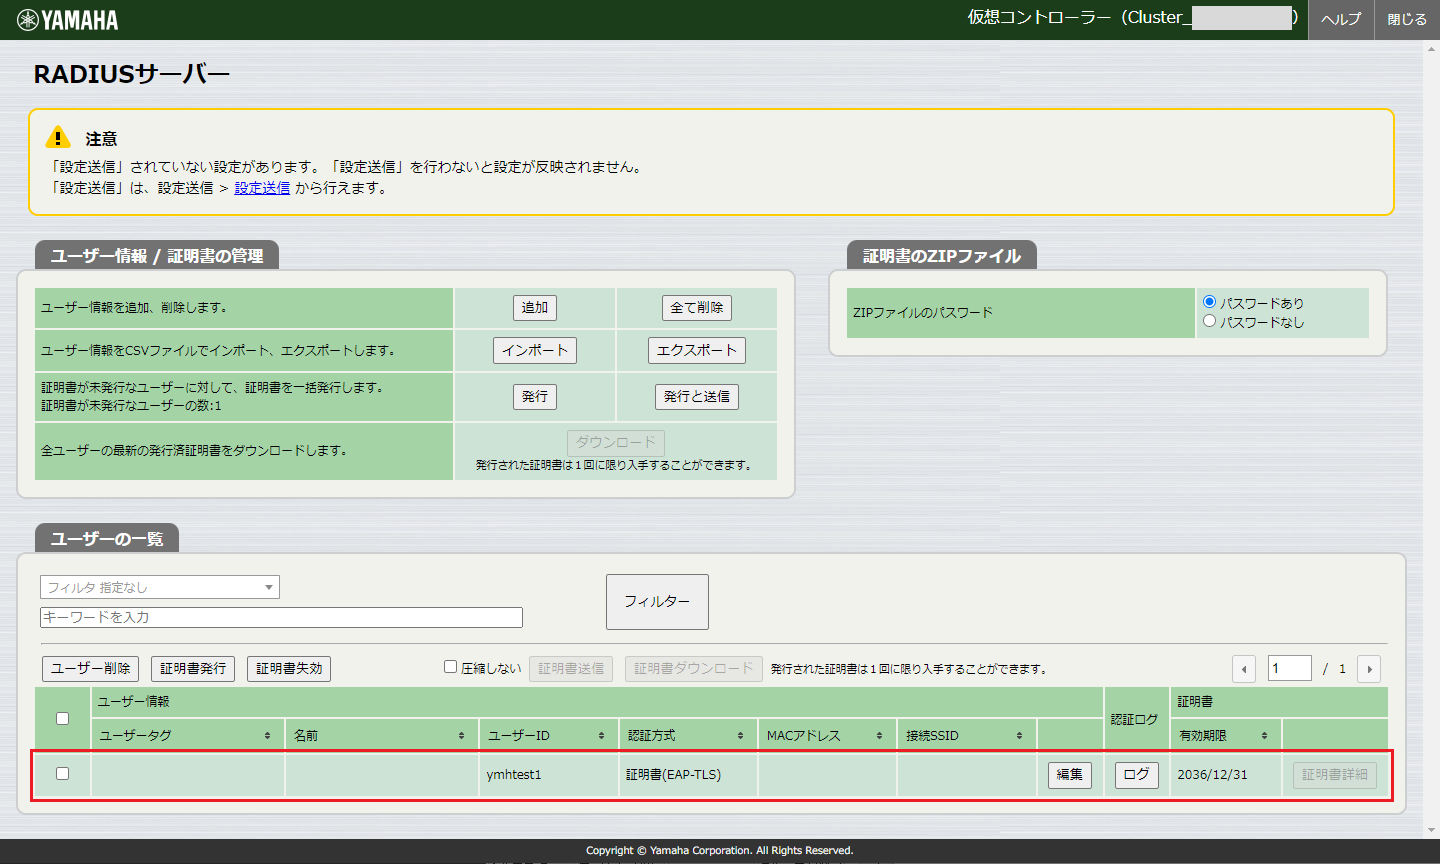Sort by 名前 column arrows

[x=461, y=736]
